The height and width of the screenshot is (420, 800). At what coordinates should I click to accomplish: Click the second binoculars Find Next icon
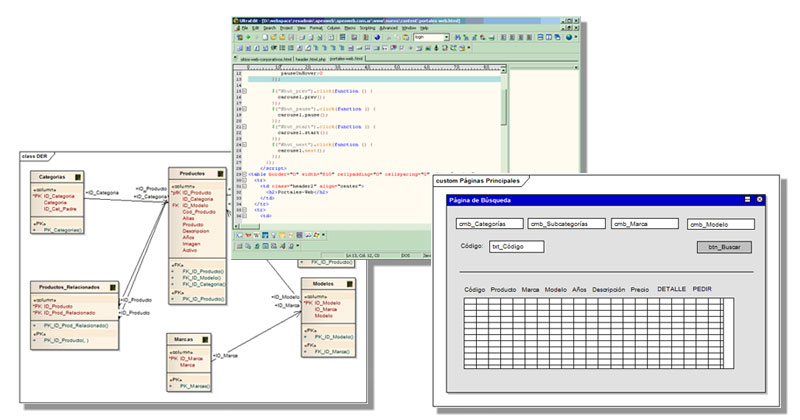pos(466,37)
